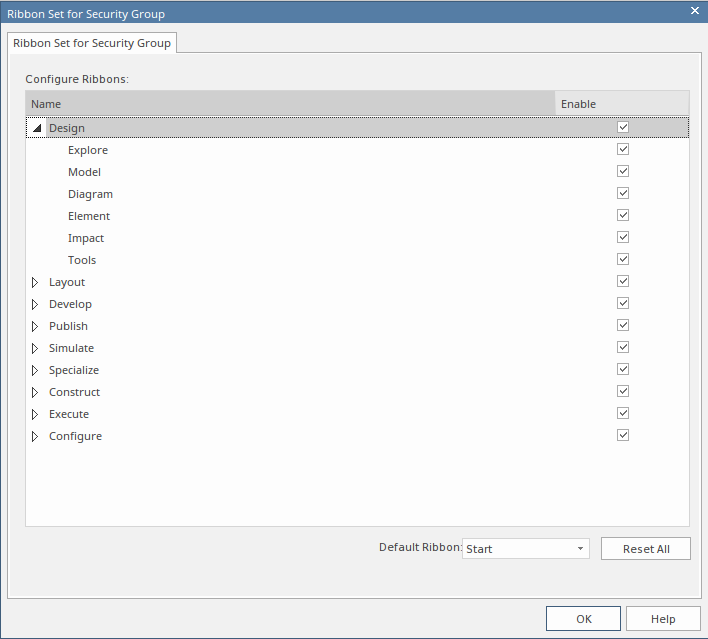708x639 pixels.
Task: Expand the Layout ribbon node
Action: pyautogui.click(x=36, y=283)
